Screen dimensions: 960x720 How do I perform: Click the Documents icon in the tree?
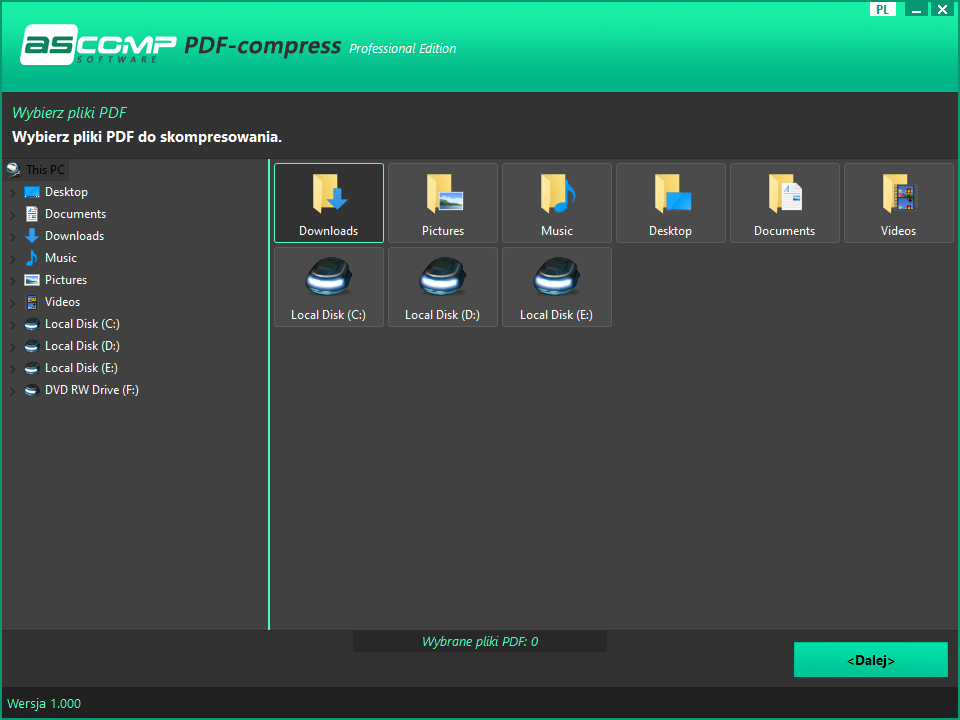(32, 214)
